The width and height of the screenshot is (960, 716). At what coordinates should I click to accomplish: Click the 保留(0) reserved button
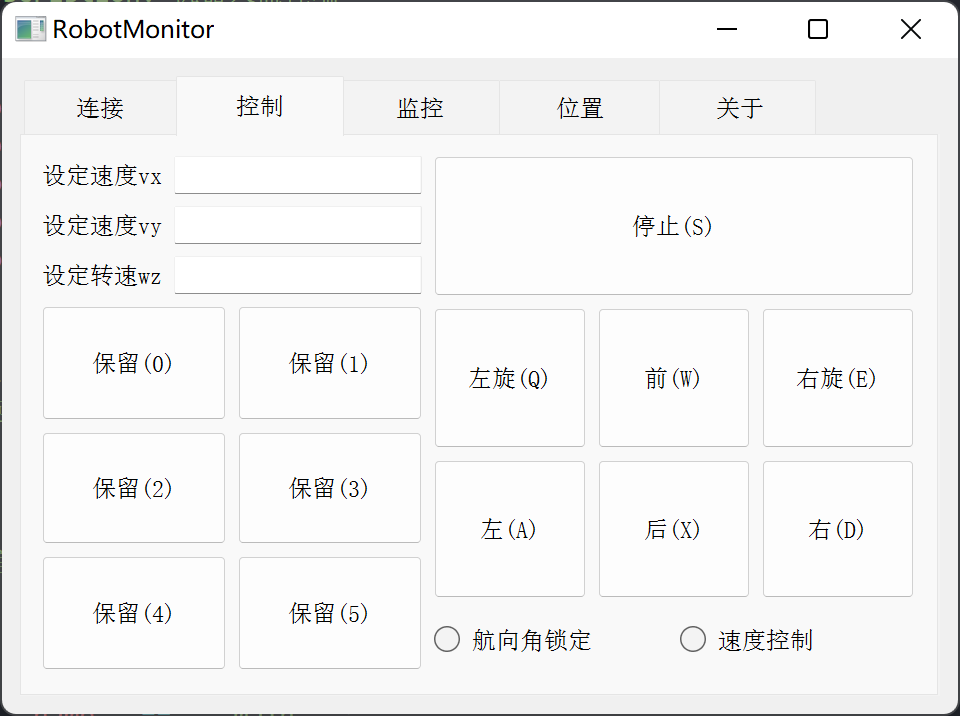pyautogui.click(x=133, y=363)
